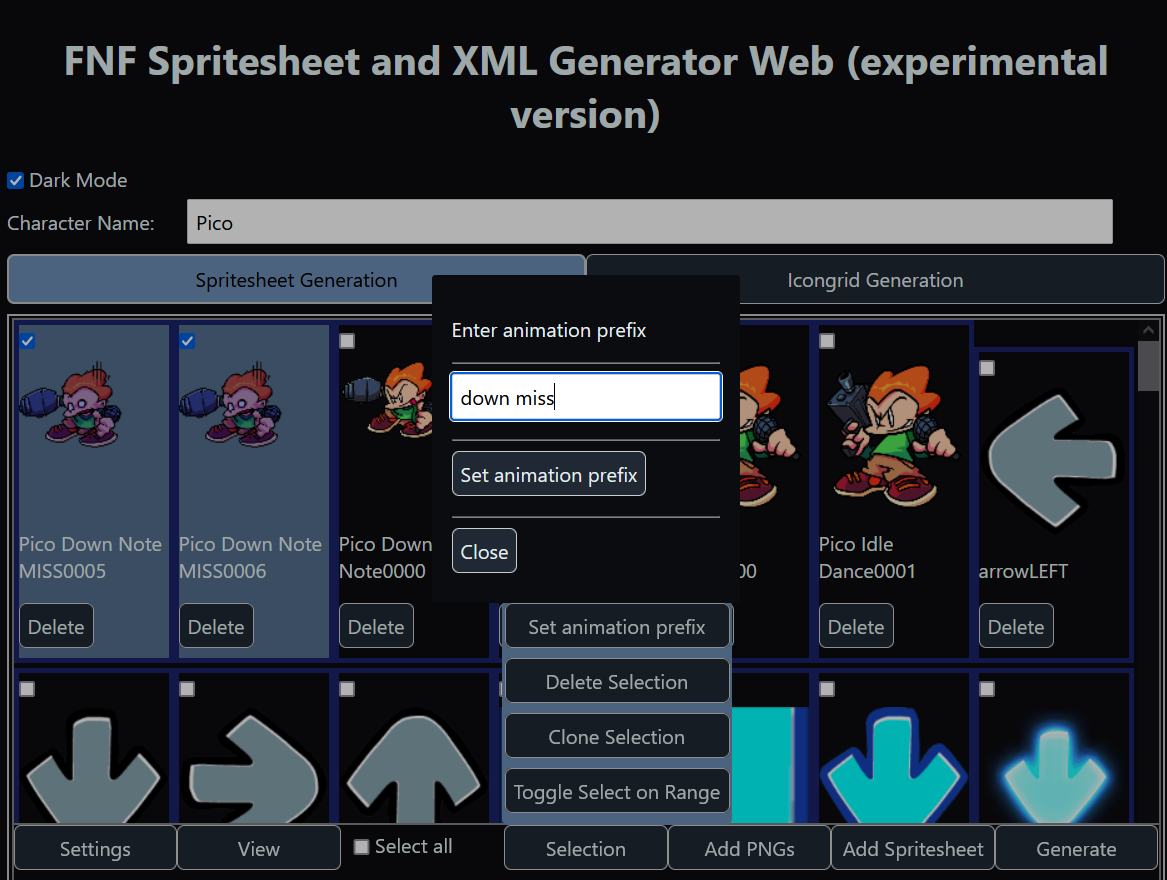
Task: Click the Character Name input field
Action: pyautogui.click(x=650, y=221)
